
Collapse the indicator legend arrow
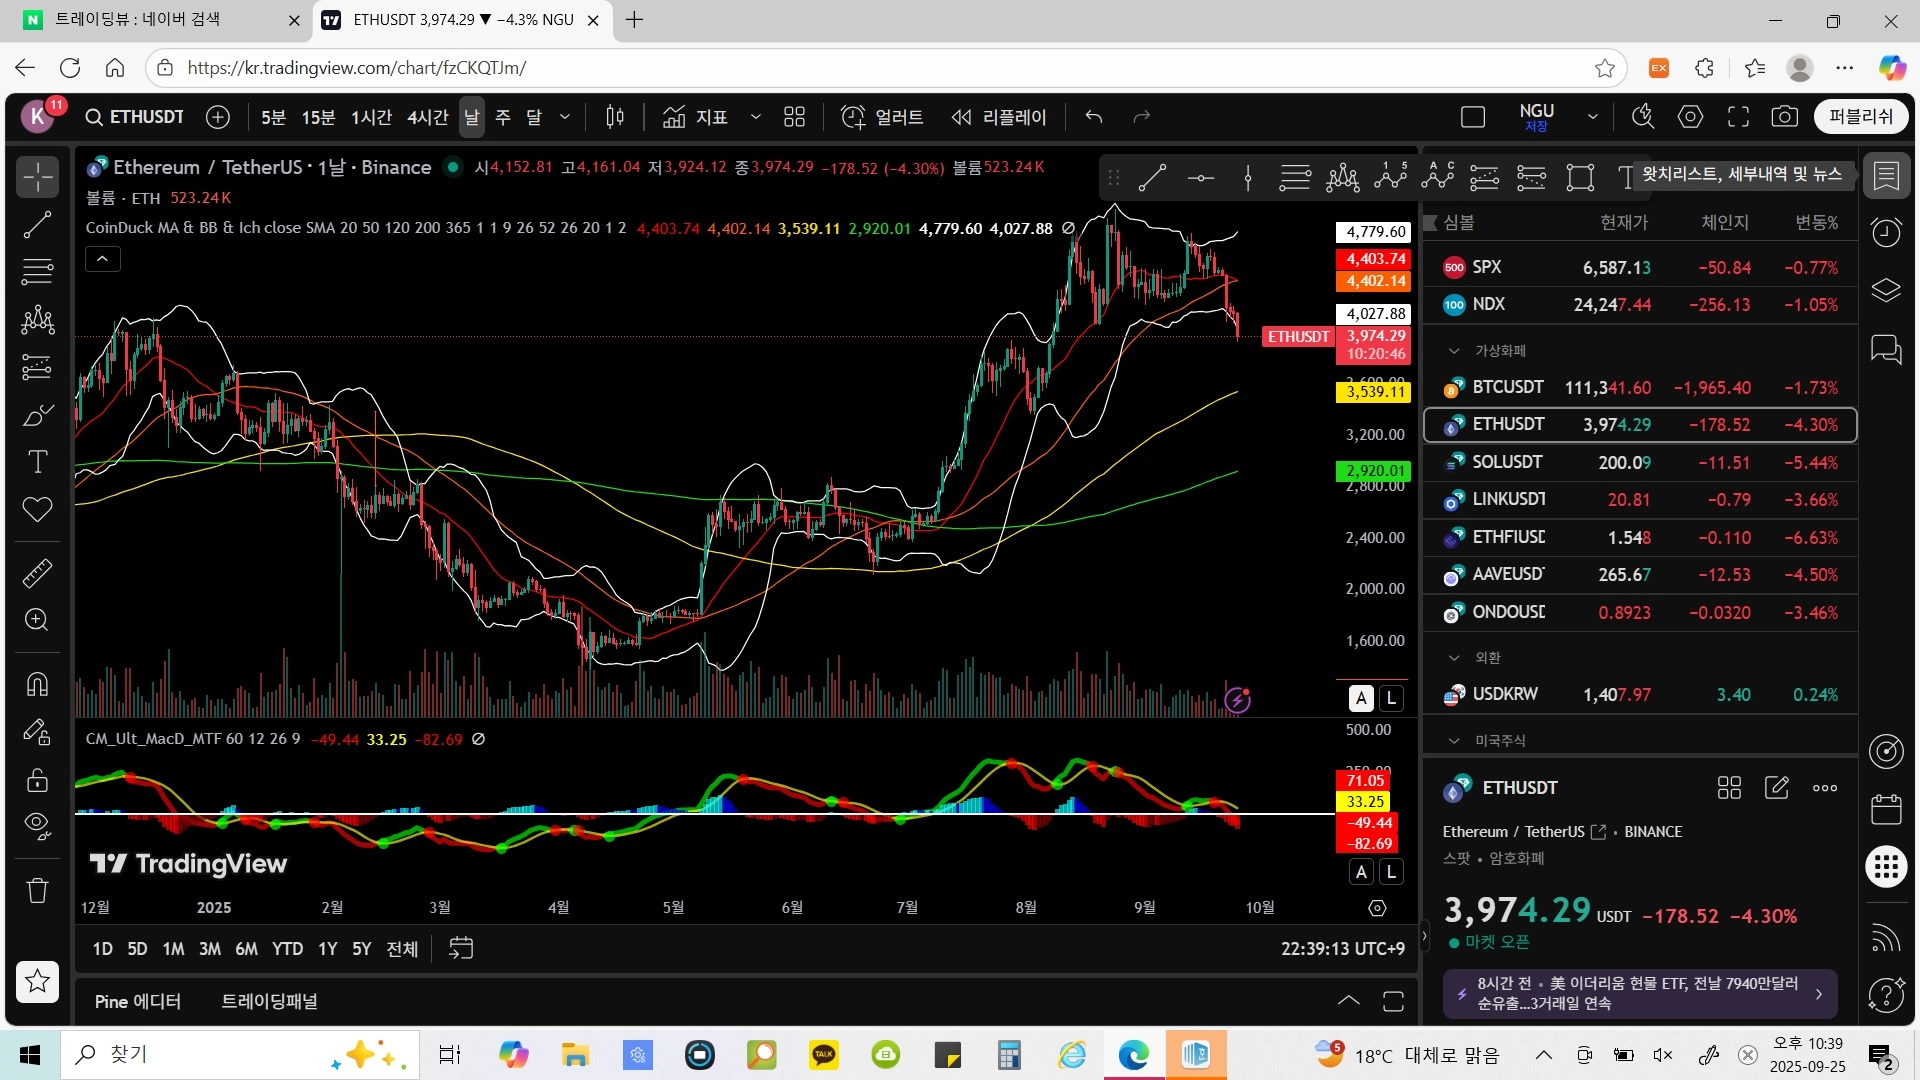point(103,260)
